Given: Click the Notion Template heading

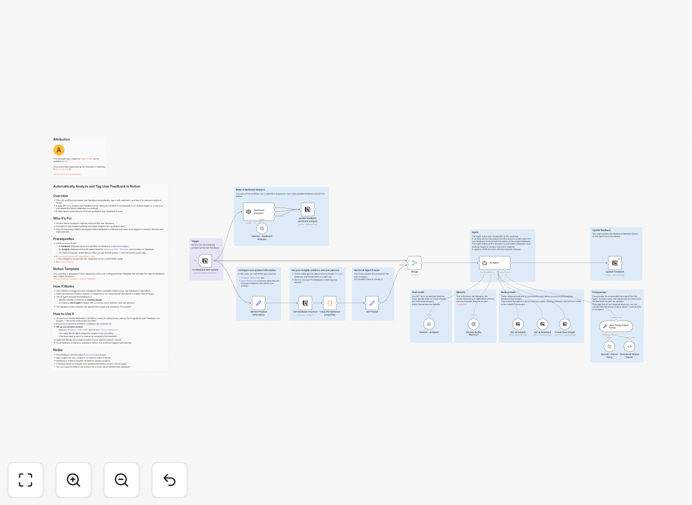Looking at the screenshot, I should coord(66,268).
